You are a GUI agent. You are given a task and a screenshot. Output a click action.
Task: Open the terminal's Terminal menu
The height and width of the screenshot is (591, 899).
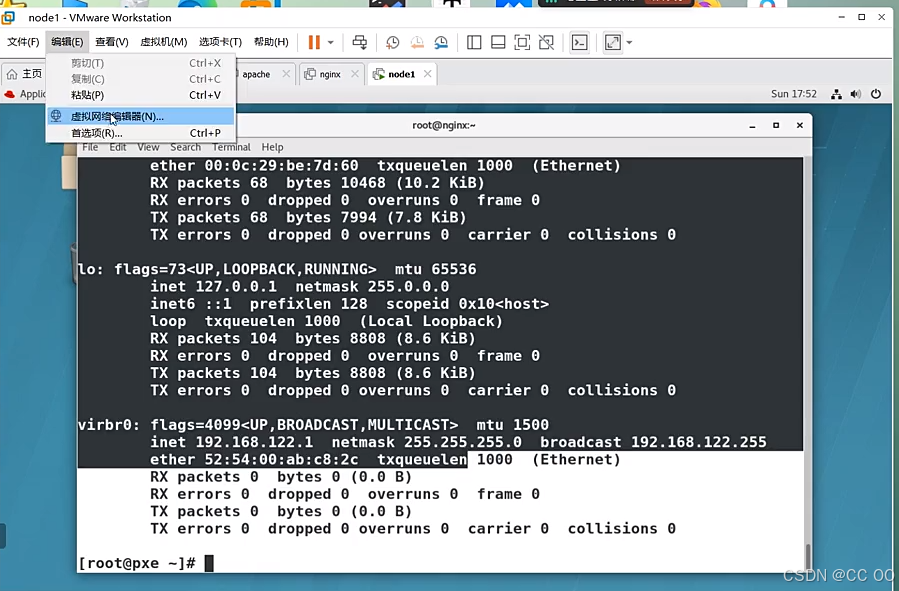(231, 147)
